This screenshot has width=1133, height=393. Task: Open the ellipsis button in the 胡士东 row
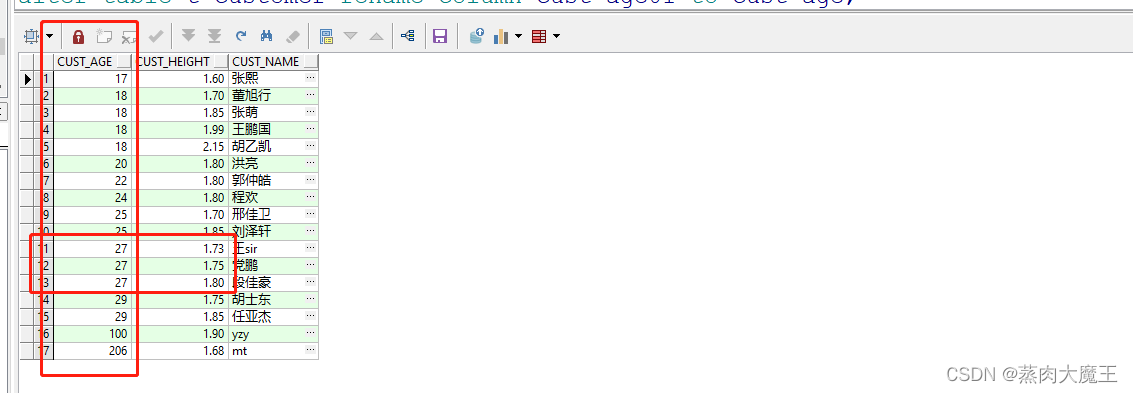point(311,299)
